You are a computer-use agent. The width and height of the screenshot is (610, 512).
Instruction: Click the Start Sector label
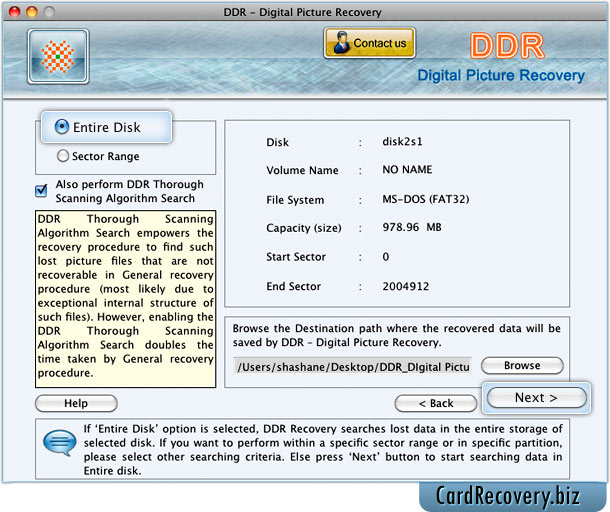[296, 257]
